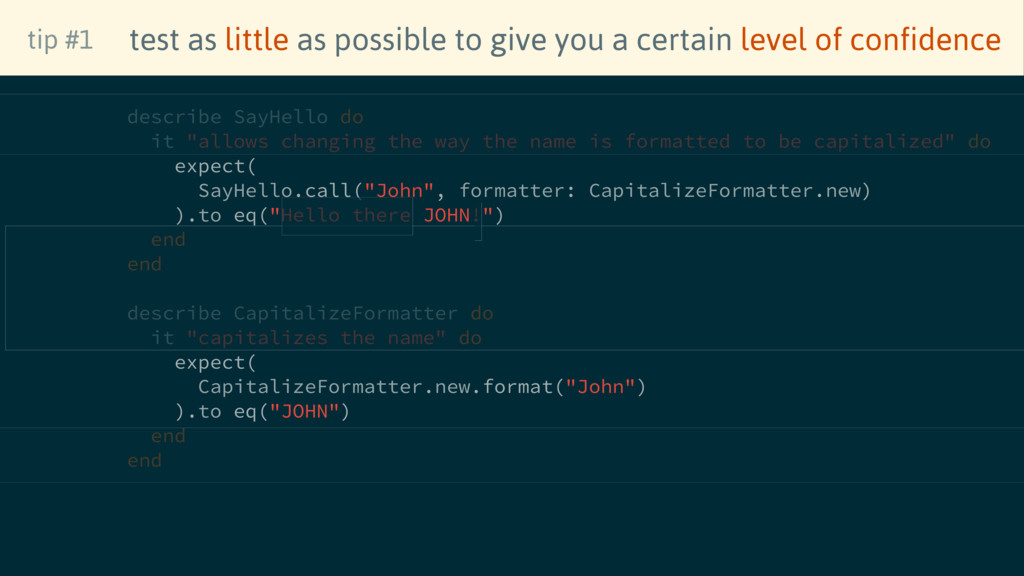Click the ".to eq" after the SayHello call
The height and width of the screenshot is (576, 1024).
pyautogui.click(x=221, y=215)
